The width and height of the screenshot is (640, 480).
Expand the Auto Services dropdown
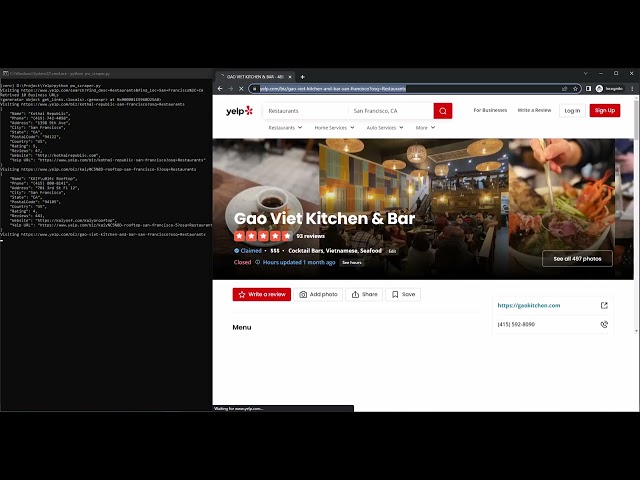pos(385,128)
